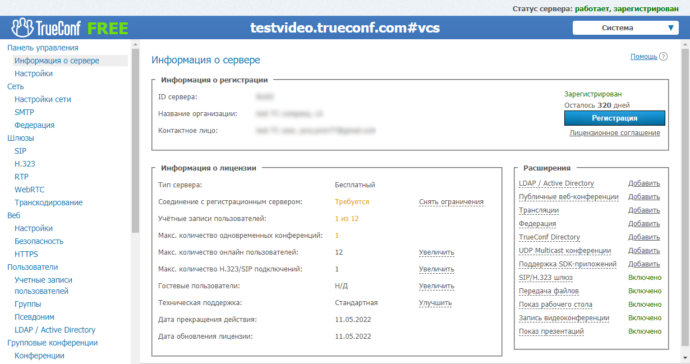Open Пользователи sidebar section

pyautogui.click(x=33, y=267)
